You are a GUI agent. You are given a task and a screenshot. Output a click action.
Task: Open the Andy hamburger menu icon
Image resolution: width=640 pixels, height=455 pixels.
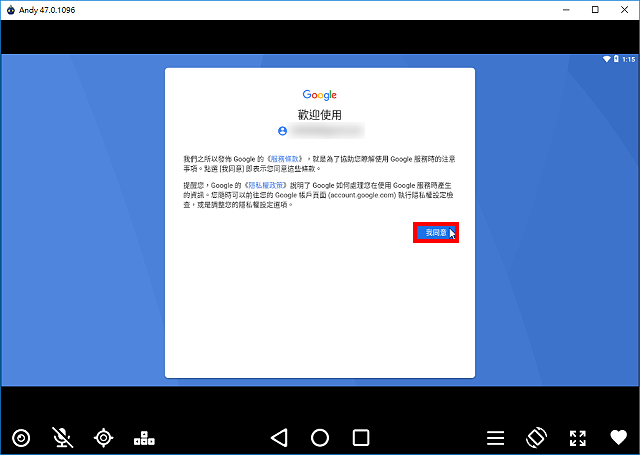pyautogui.click(x=496, y=438)
